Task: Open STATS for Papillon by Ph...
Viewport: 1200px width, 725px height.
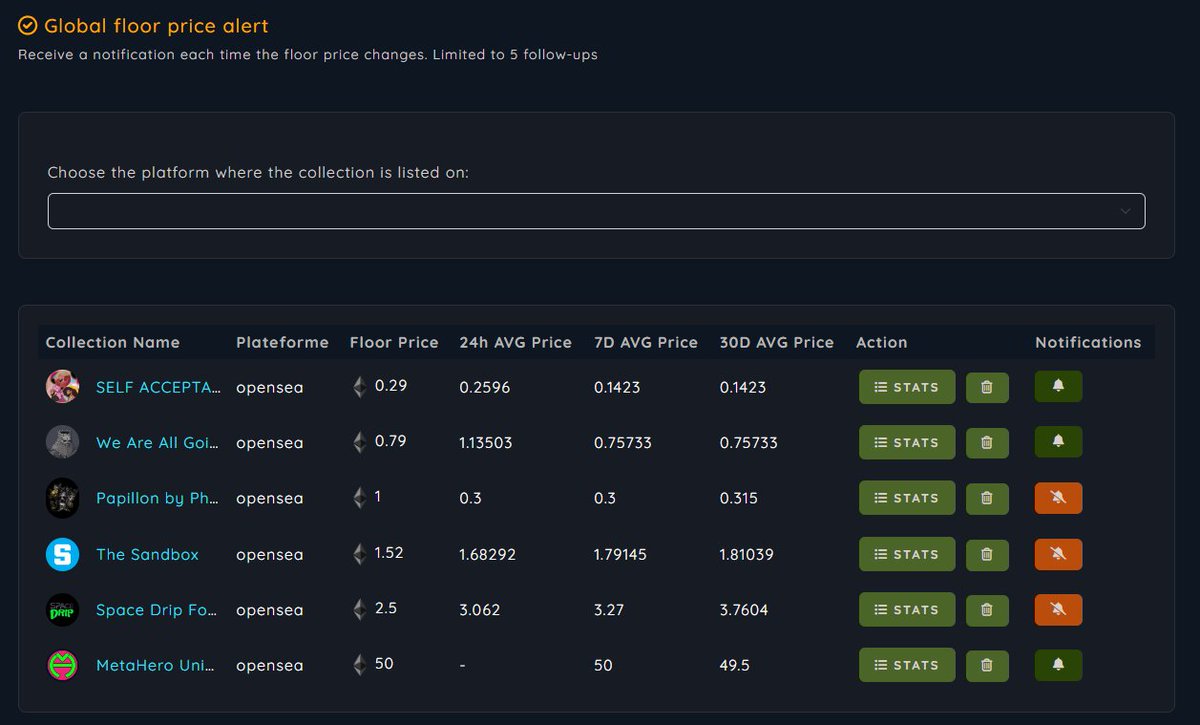Action: pos(907,498)
